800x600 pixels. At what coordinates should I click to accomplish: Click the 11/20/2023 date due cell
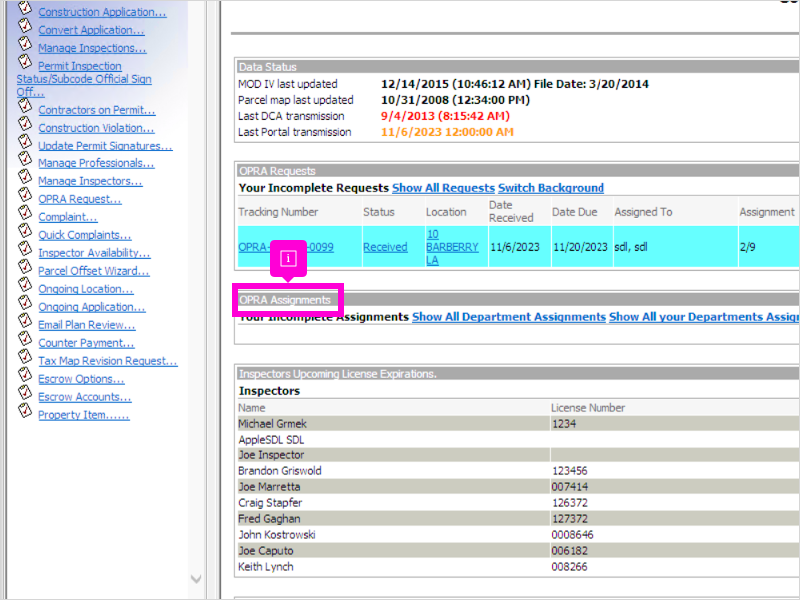click(581, 247)
